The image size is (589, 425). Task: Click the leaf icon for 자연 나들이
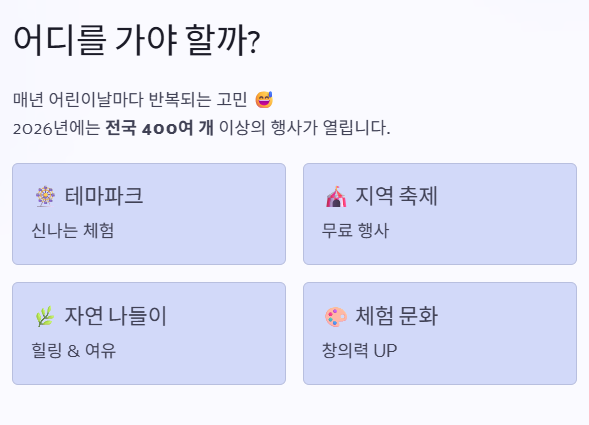point(45,316)
